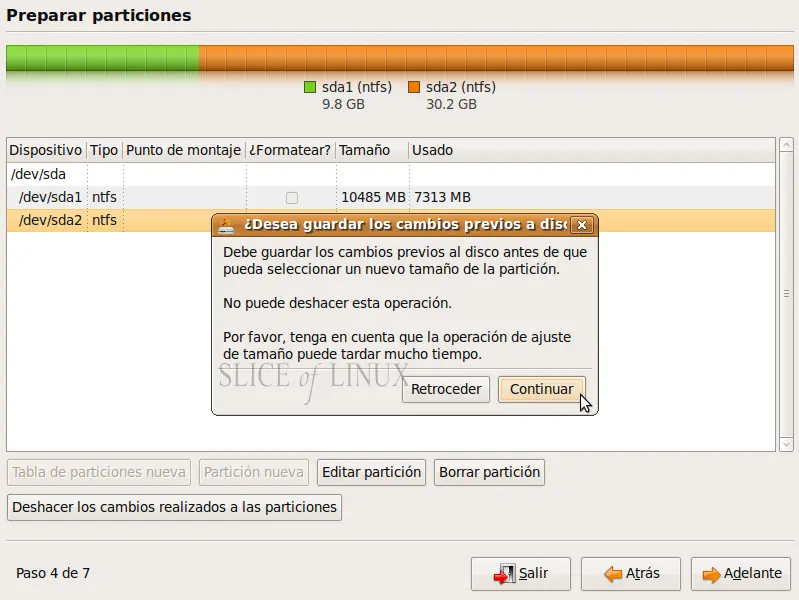This screenshot has width=799, height=600.
Task: Close the save changes dialog
Action: coord(582,225)
